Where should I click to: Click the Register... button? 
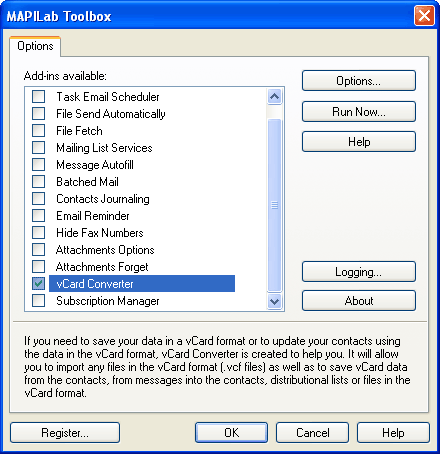coord(65,433)
